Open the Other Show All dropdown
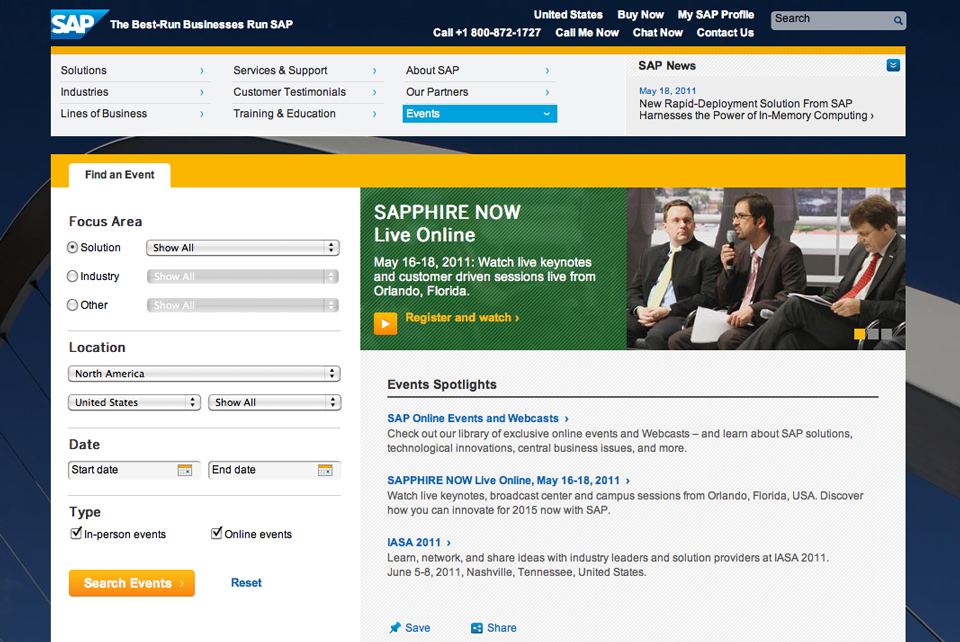 pos(242,305)
